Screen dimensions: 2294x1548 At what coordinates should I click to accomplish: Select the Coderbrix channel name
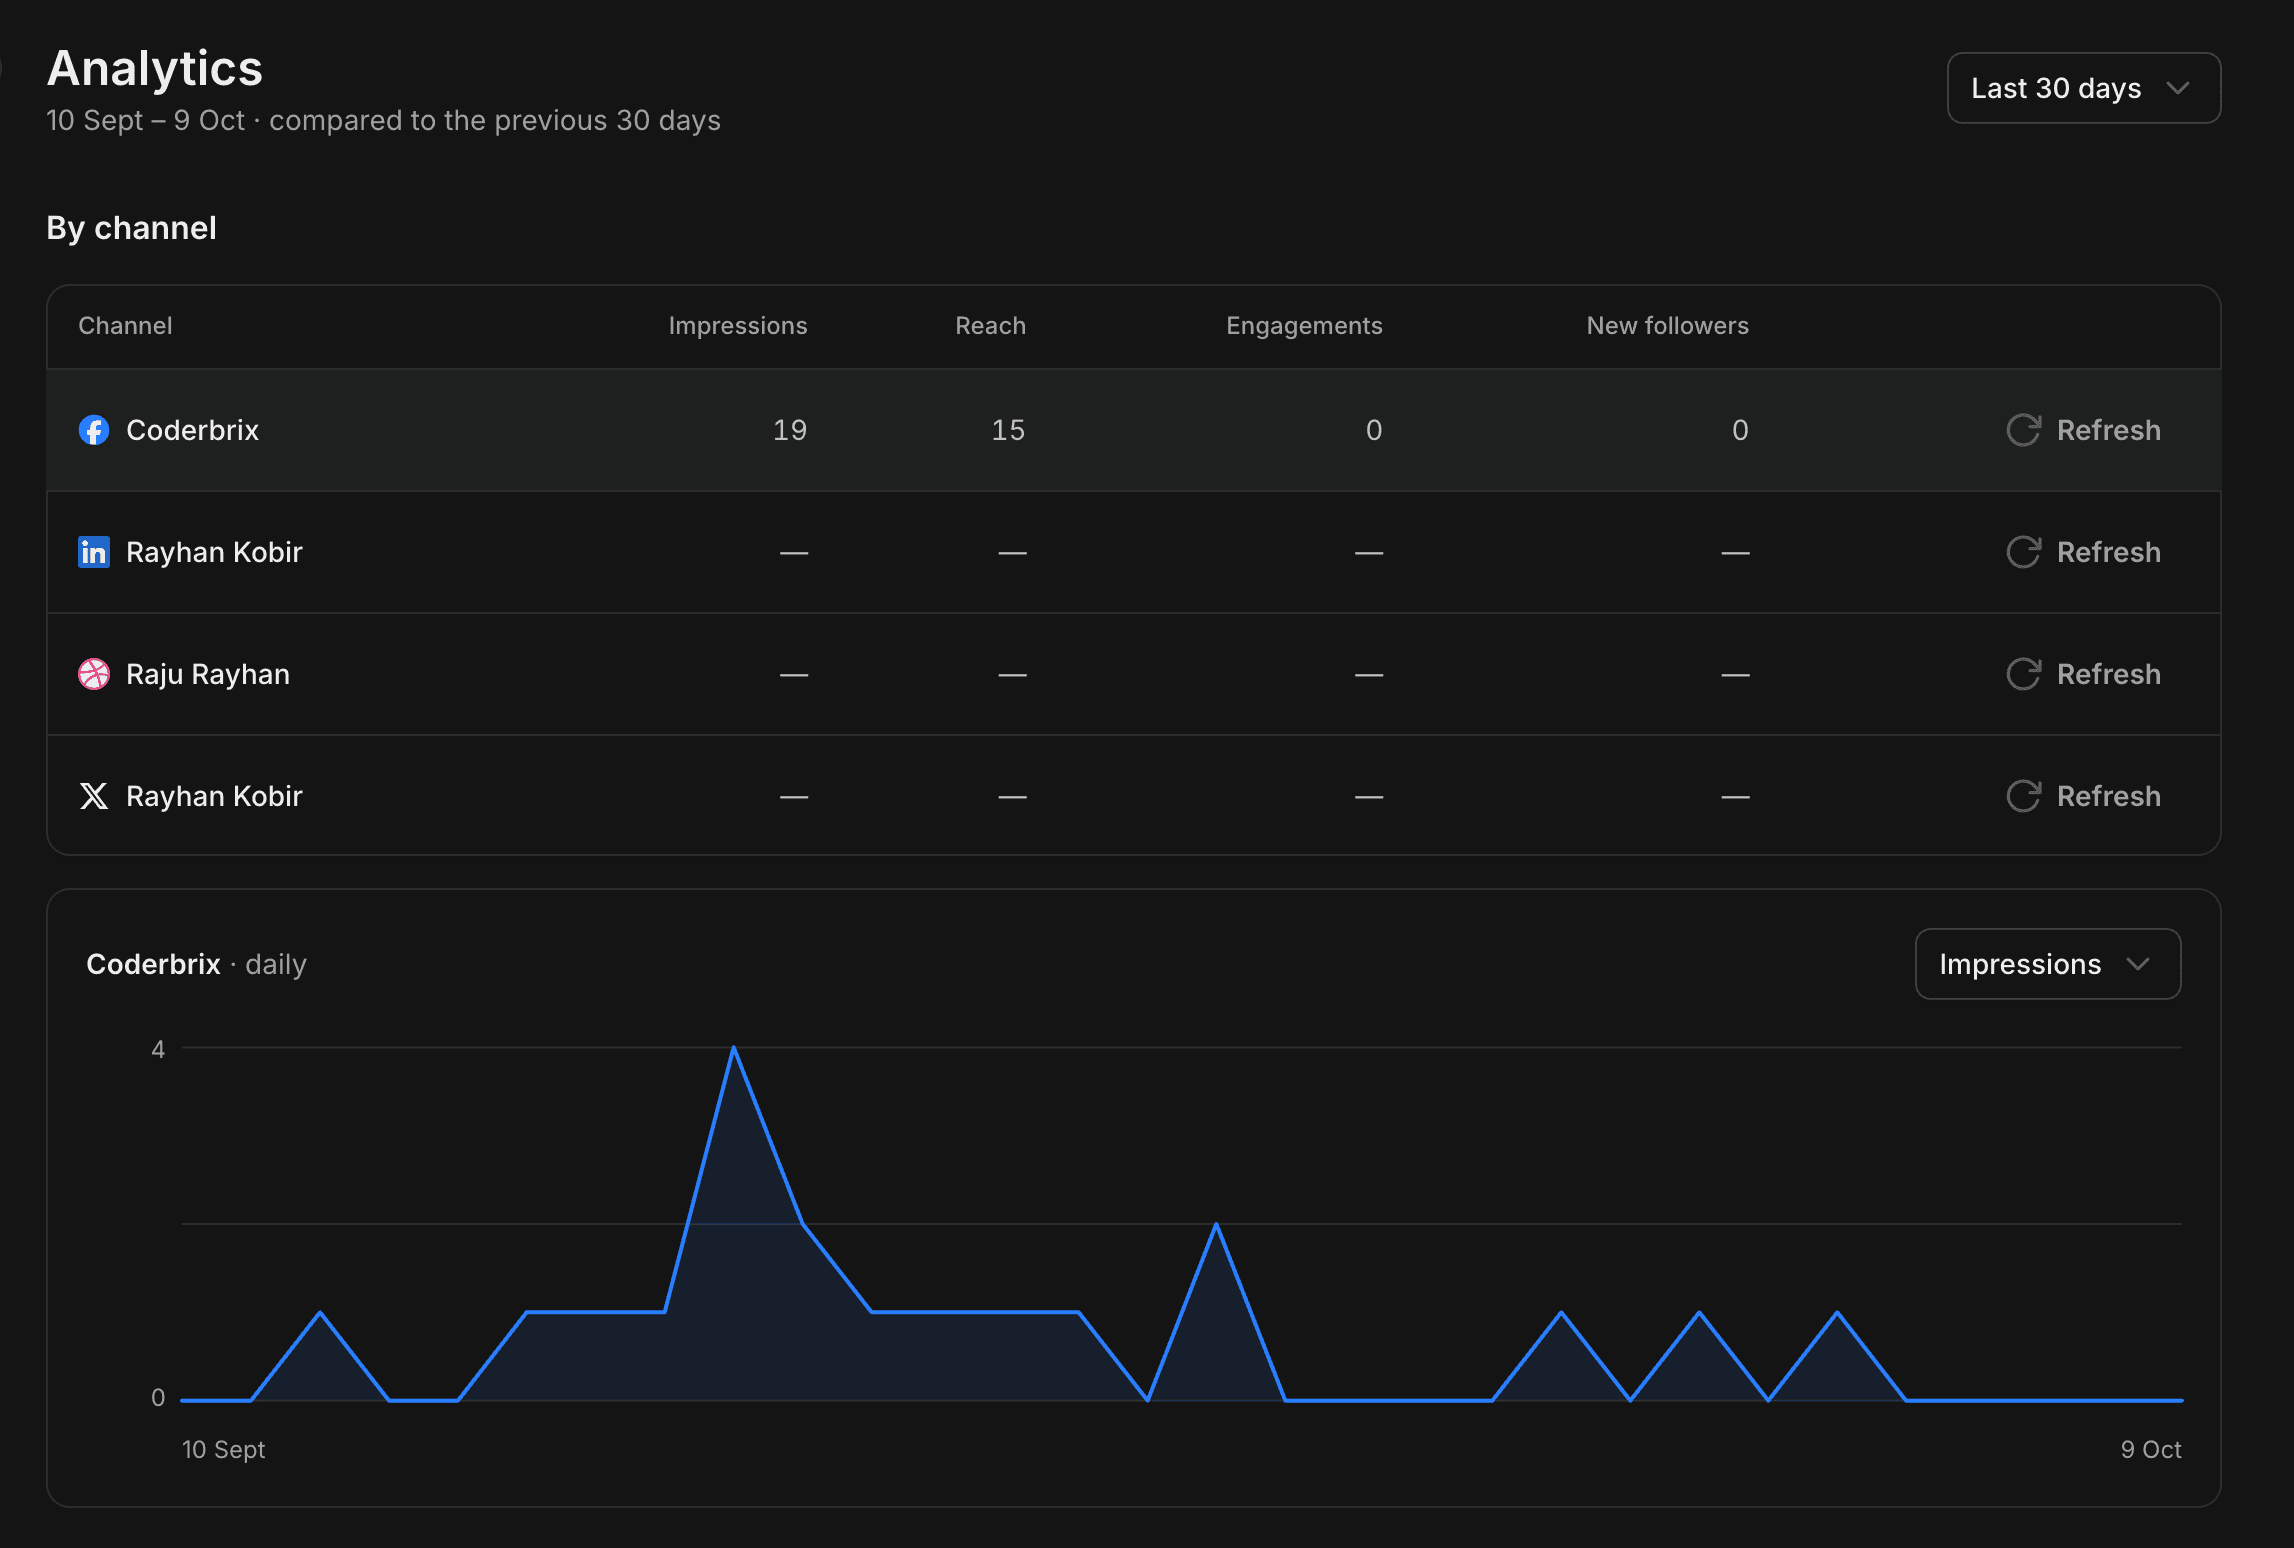click(192, 430)
